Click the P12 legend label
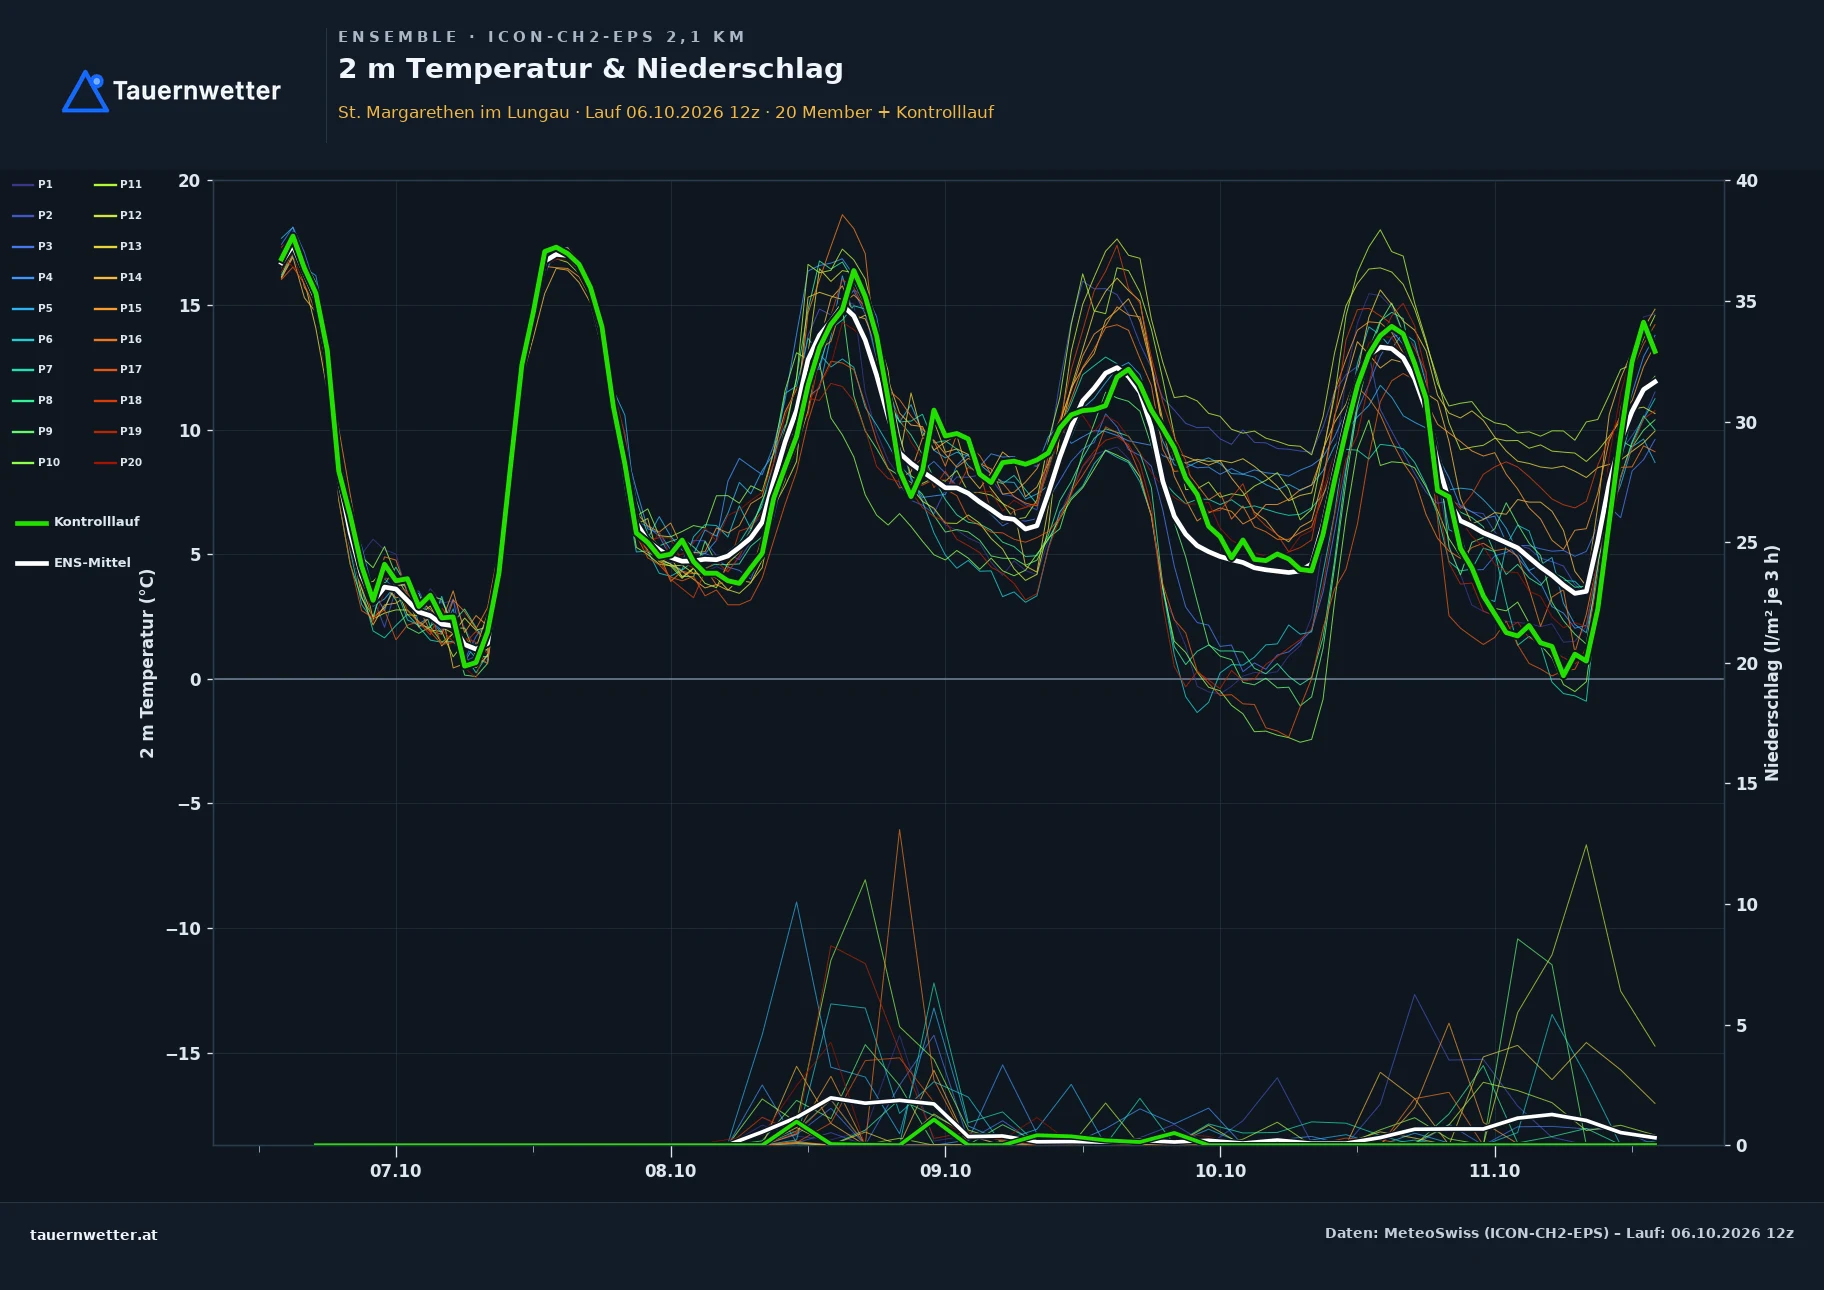Image resolution: width=1824 pixels, height=1290 pixels. tap(131, 215)
